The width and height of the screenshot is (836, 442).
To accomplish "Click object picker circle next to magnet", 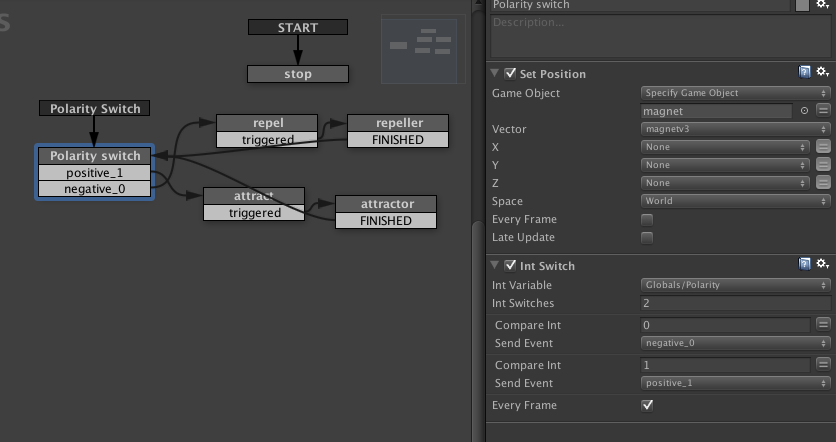I will [x=804, y=111].
